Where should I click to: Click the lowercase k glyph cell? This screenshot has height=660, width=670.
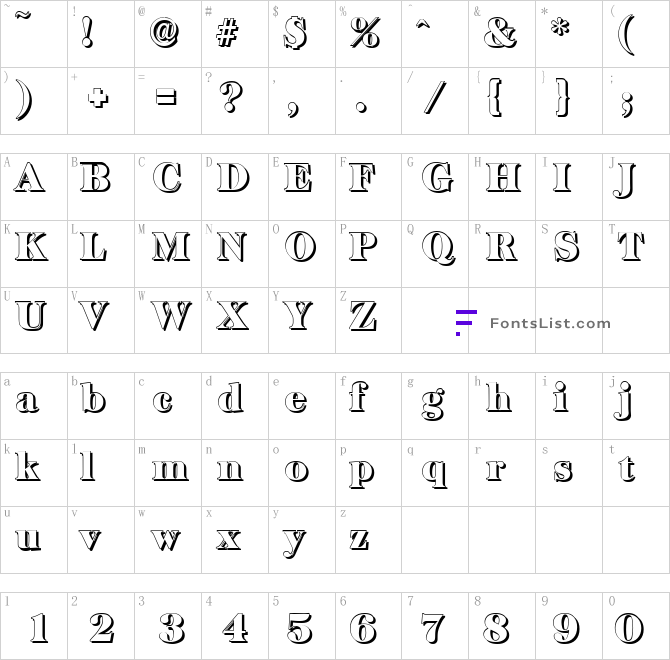(x=34, y=473)
